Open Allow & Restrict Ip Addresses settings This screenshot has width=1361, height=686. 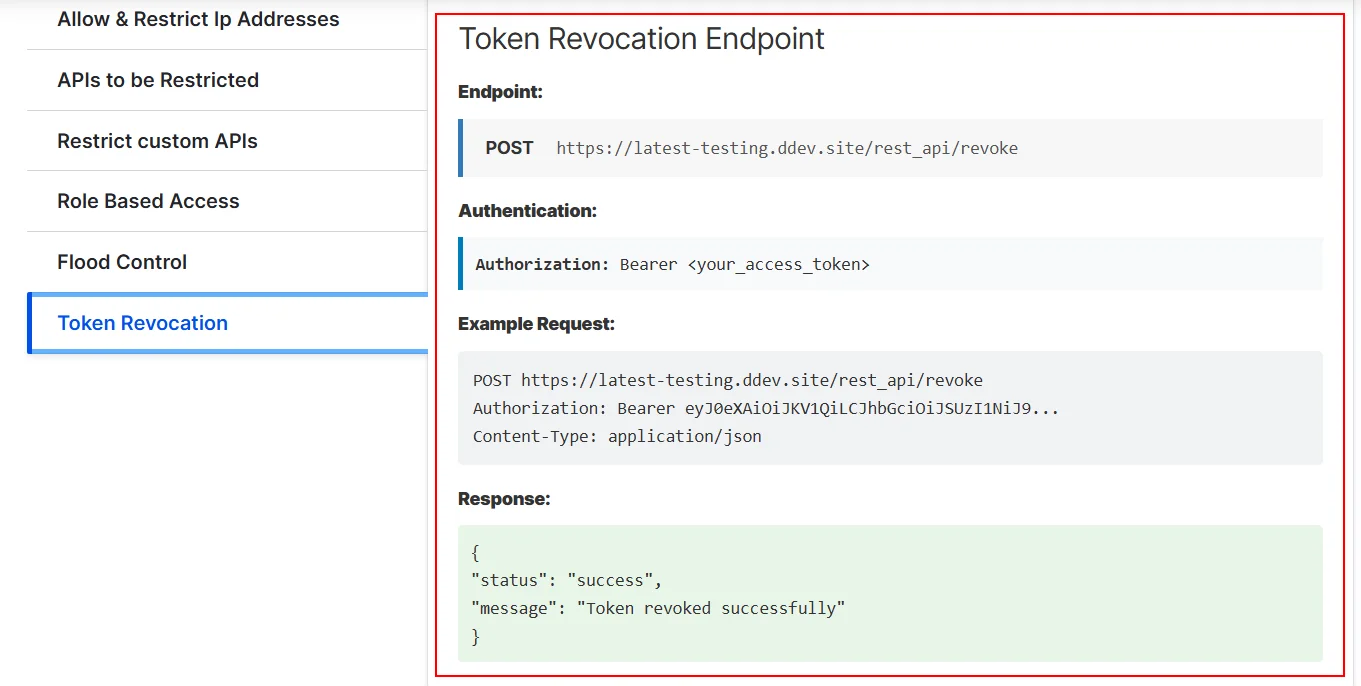(197, 19)
